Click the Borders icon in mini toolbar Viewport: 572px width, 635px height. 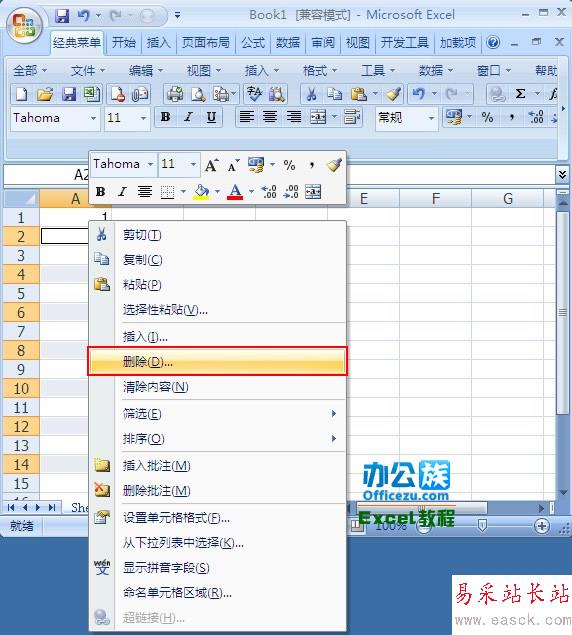coord(167,192)
